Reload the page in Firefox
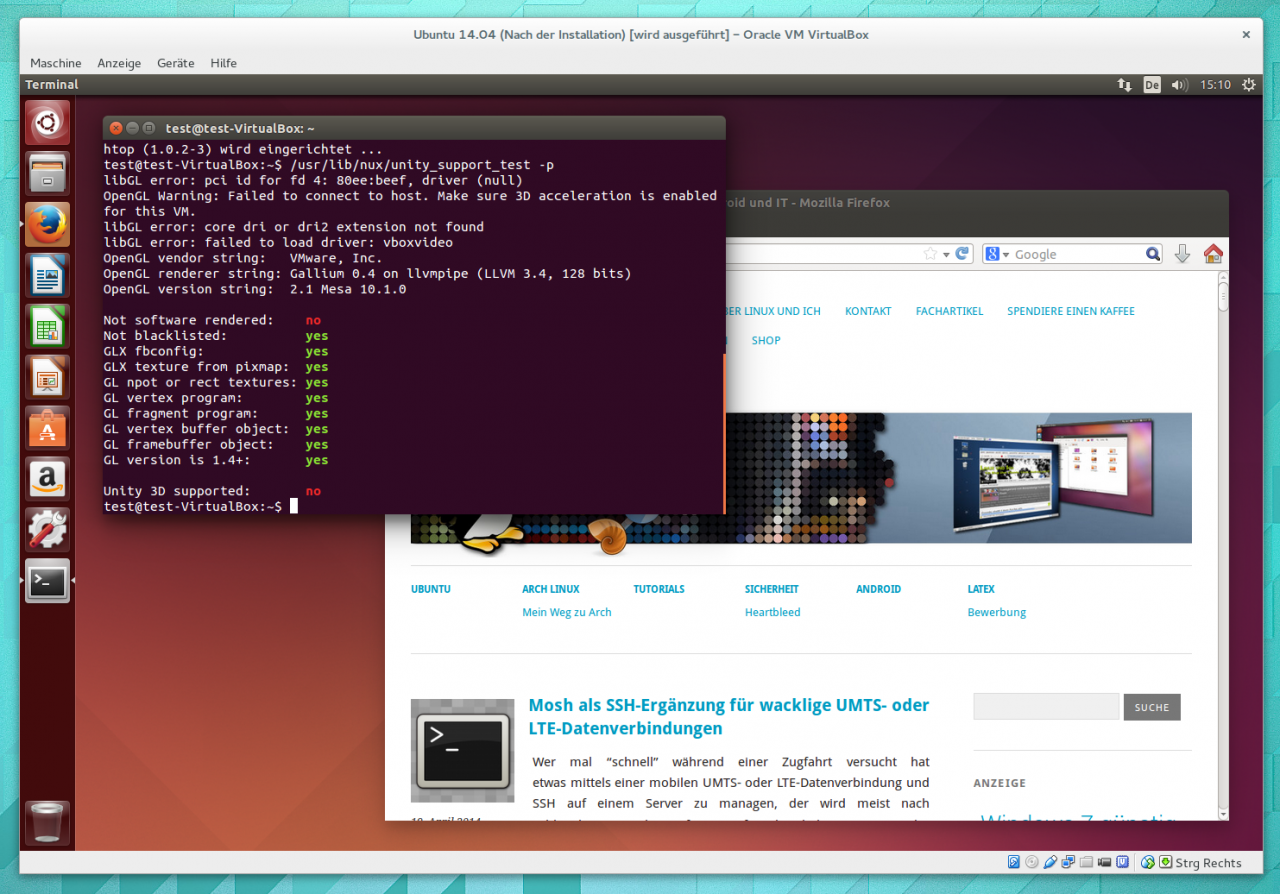The width and height of the screenshot is (1280, 894). 962,254
